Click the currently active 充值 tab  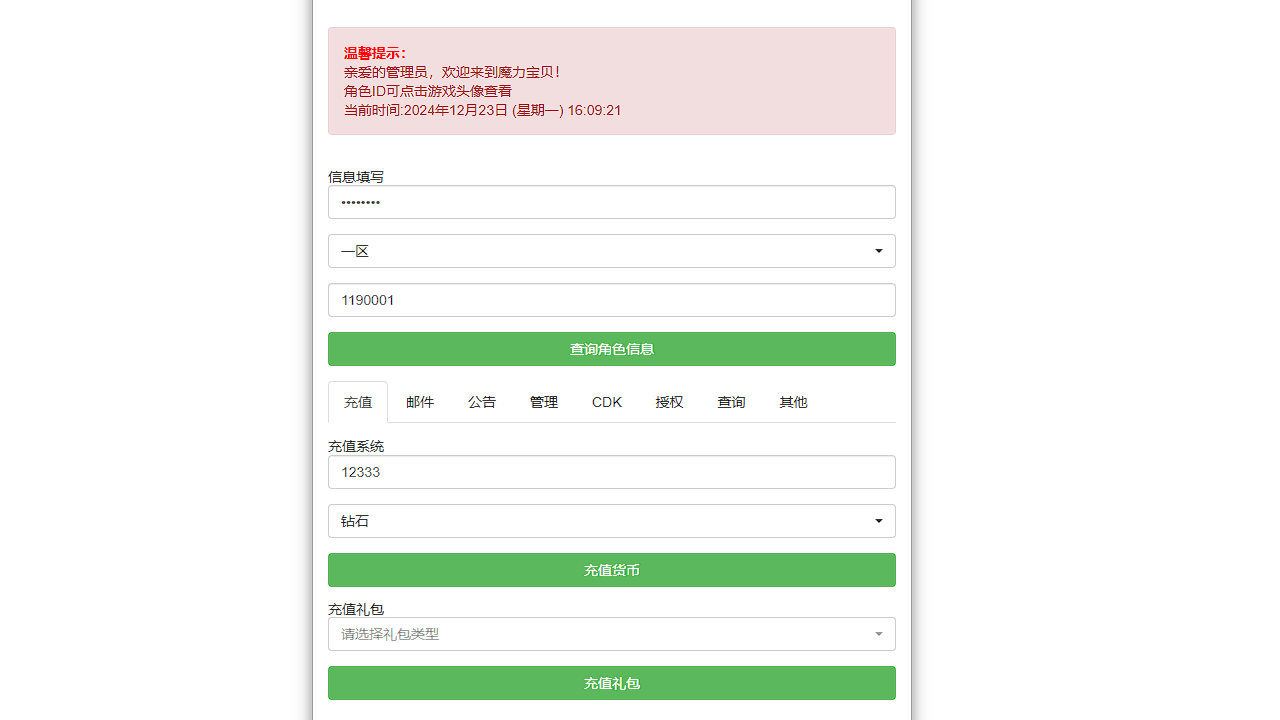tap(358, 402)
